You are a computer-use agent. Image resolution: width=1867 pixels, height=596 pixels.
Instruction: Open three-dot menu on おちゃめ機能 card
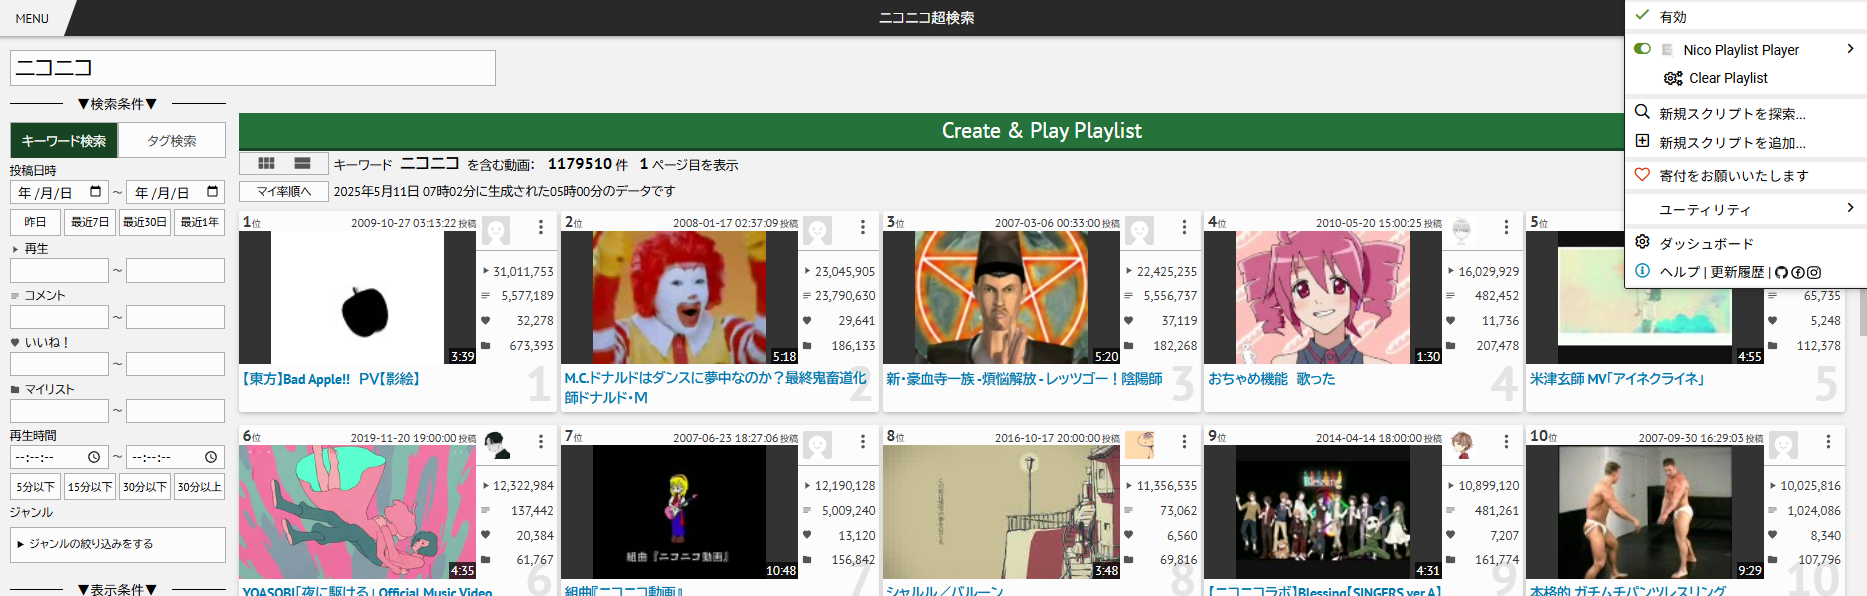tap(1507, 228)
